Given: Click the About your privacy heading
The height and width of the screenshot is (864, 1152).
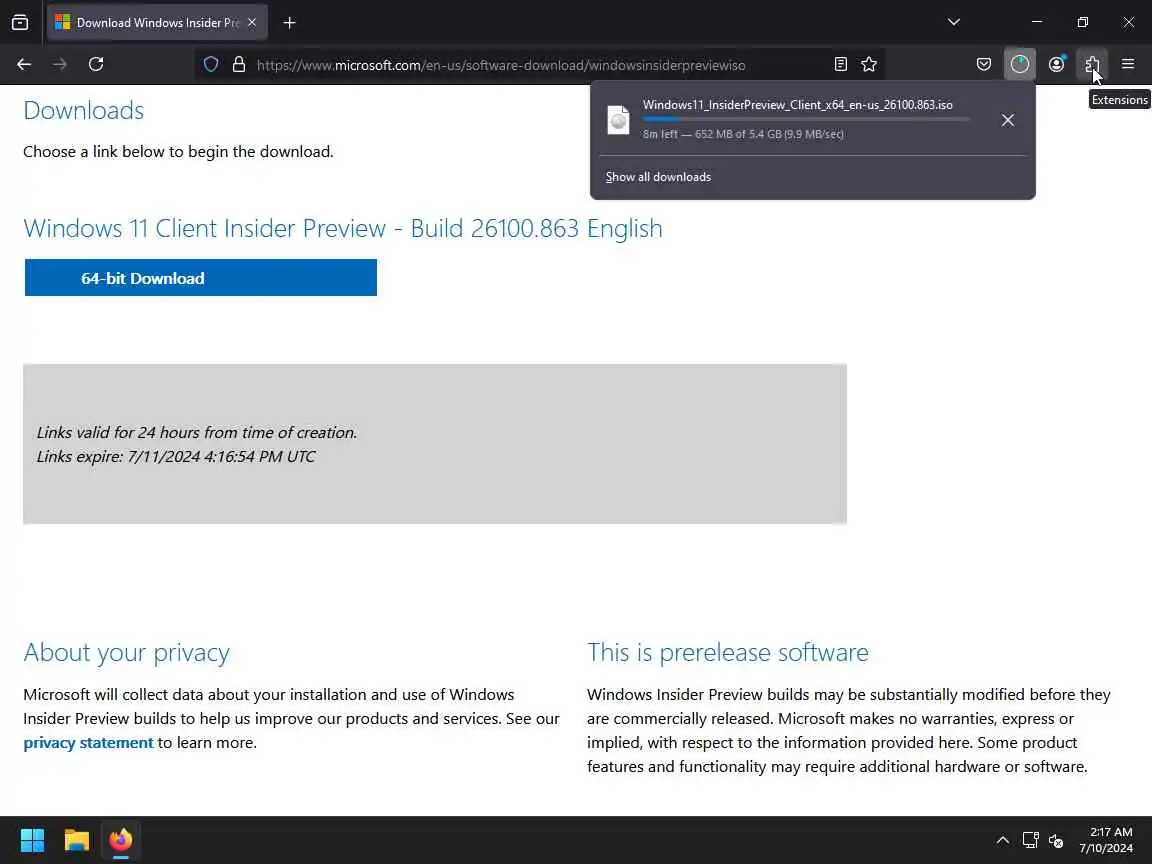Looking at the screenshot, I should coord(126,652).
